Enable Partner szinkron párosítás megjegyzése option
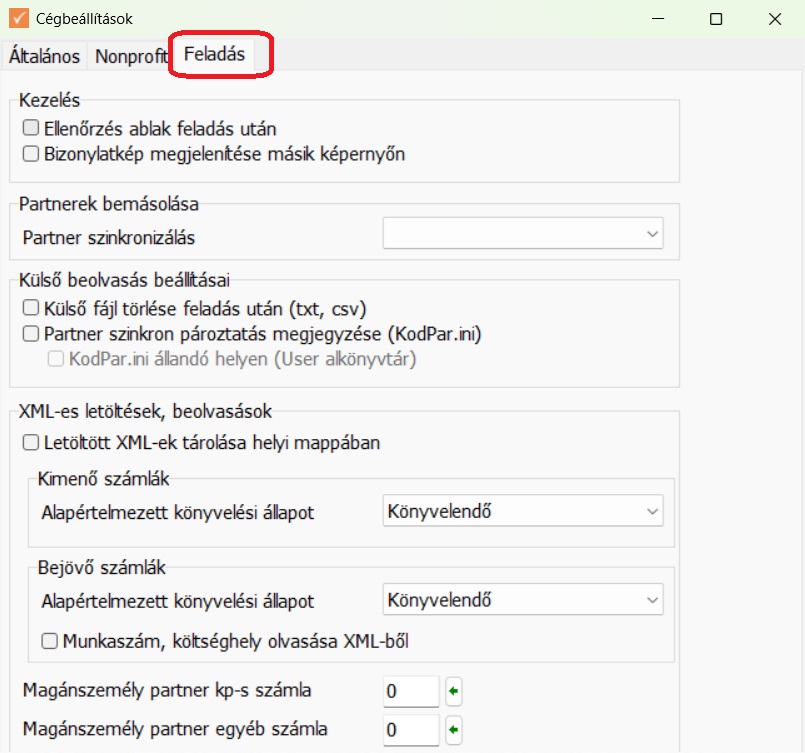The image size is (805, 753). [30, 333]
